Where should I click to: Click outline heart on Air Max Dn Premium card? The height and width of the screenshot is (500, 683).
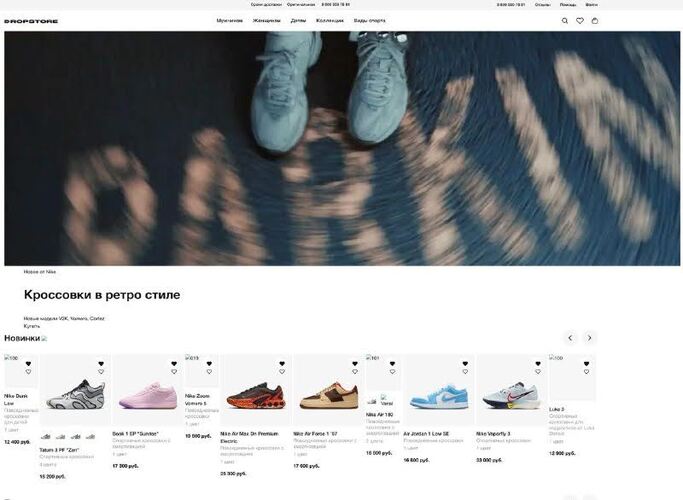(x=282, y=372)
